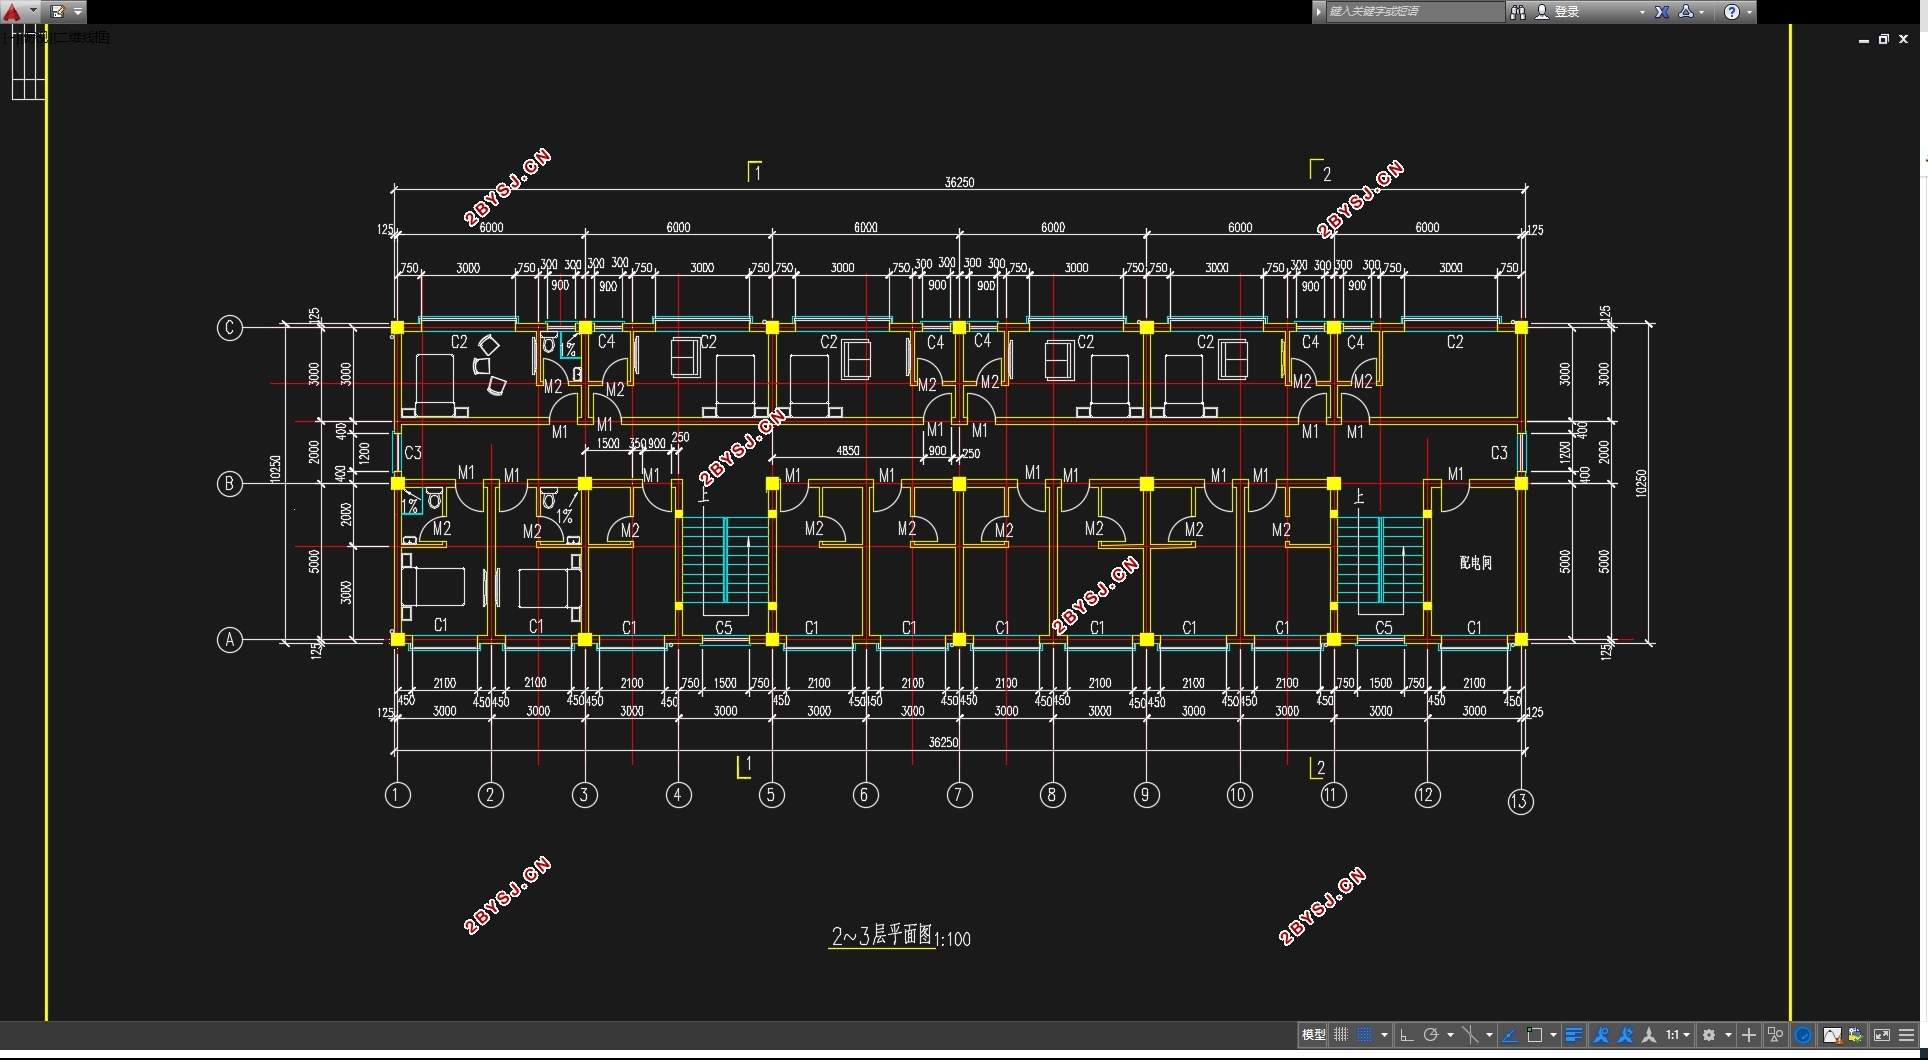Select axis bubble C on left

(x=229, y=328)
